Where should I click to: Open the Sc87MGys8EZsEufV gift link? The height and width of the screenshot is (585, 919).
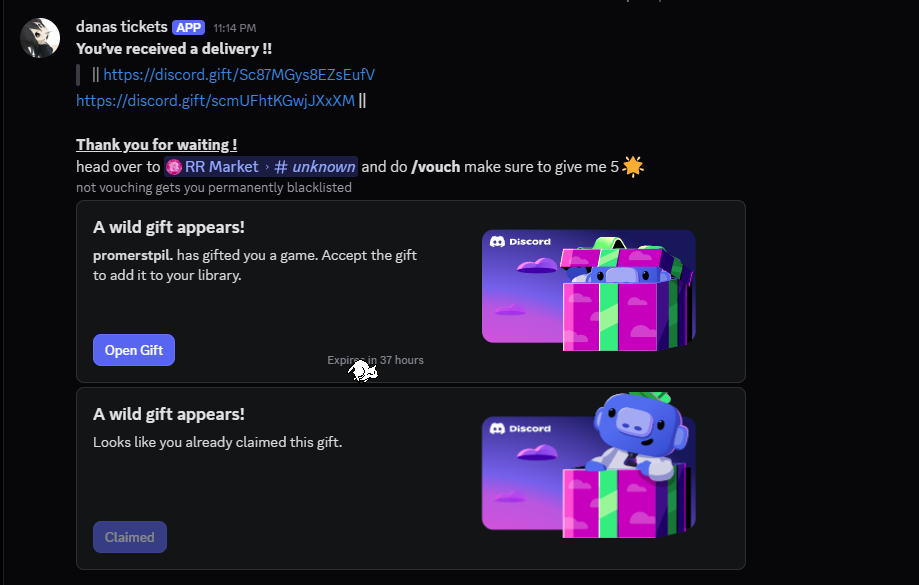(x=239, y=75)
